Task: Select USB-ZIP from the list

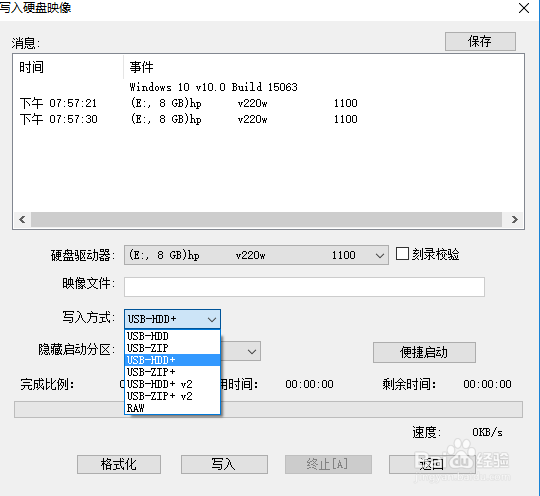Action: point(172,348)
